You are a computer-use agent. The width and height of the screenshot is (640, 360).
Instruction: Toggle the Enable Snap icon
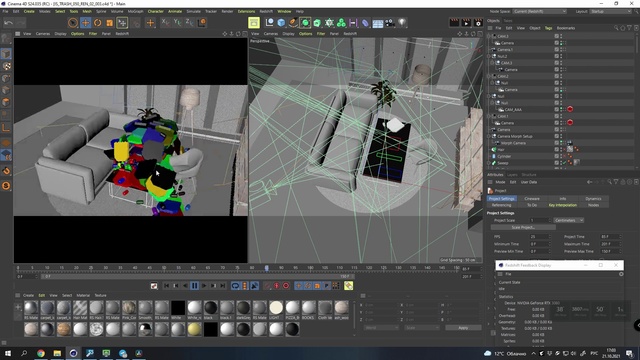[6, 171]
